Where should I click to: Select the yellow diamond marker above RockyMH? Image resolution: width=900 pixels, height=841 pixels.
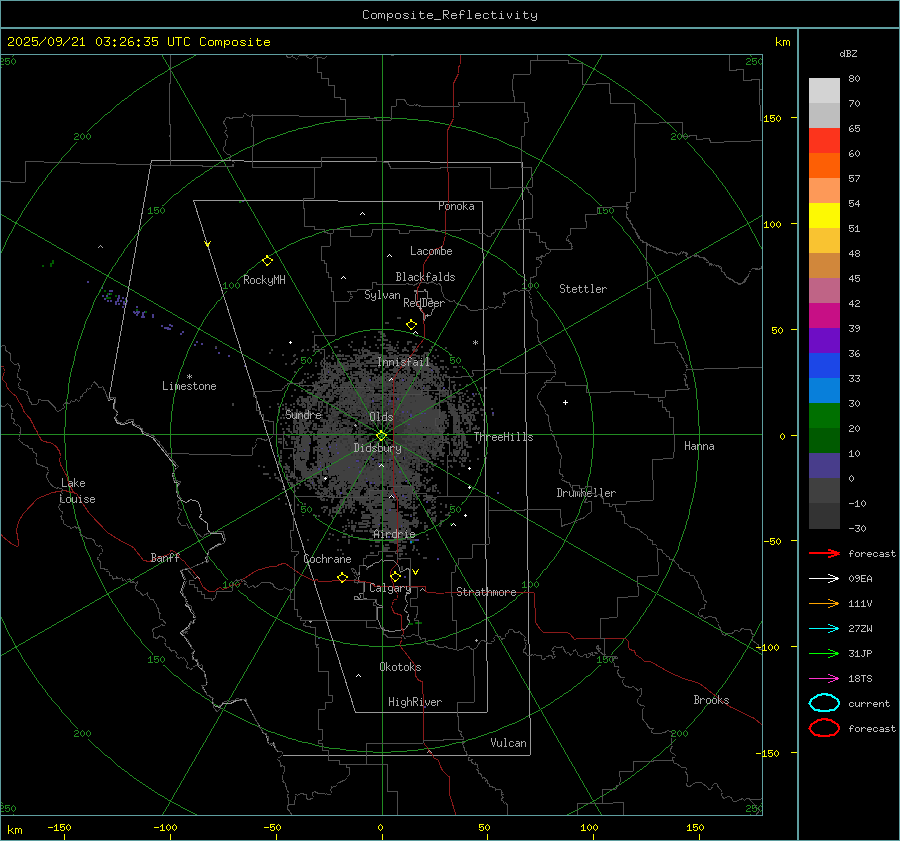[x=267, y=260]
